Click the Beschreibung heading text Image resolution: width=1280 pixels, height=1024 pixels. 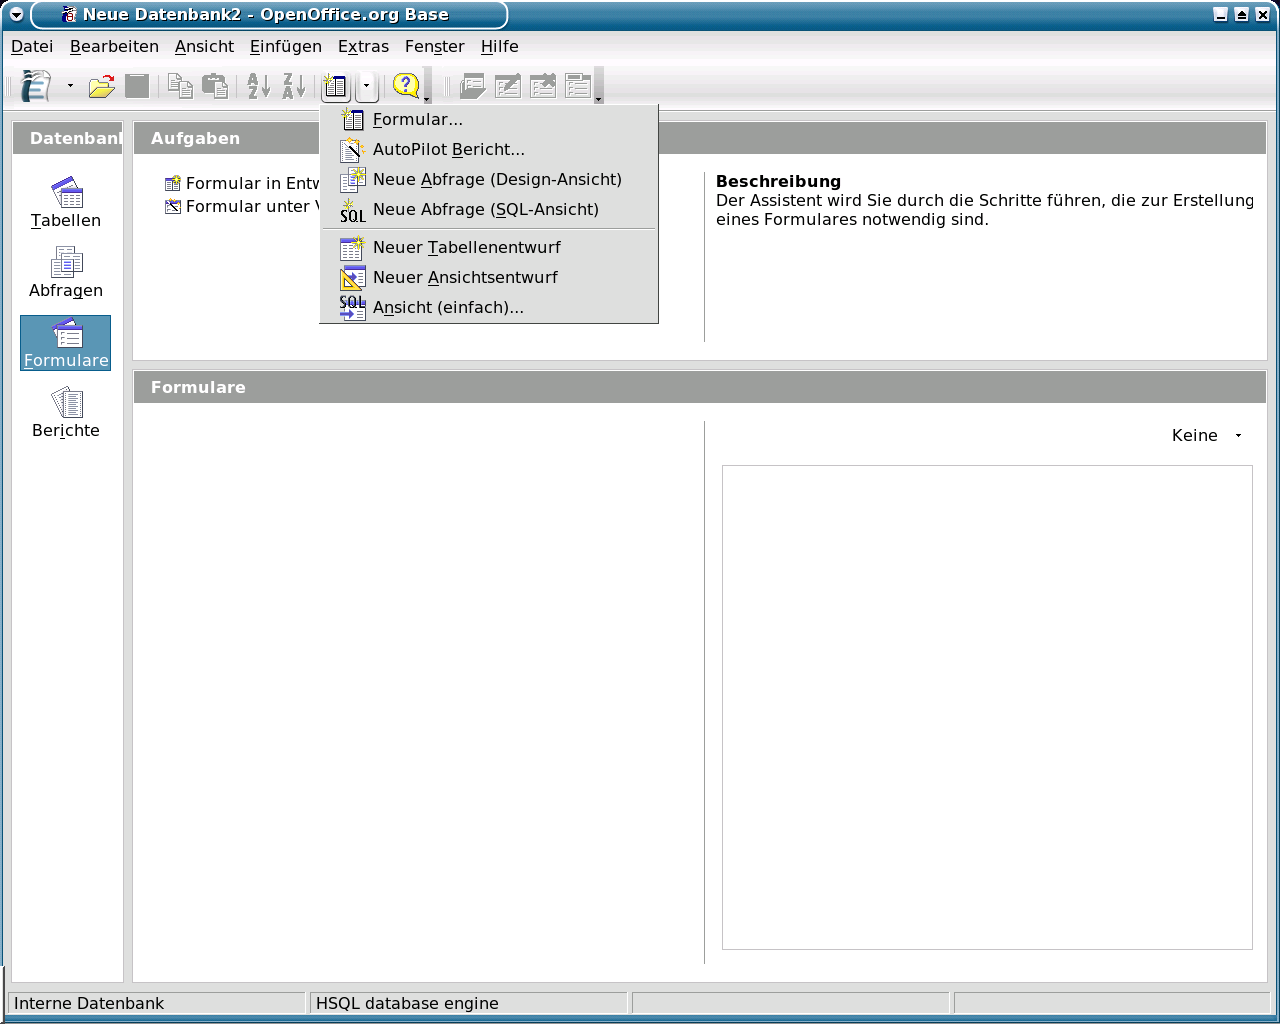(778, 181)
